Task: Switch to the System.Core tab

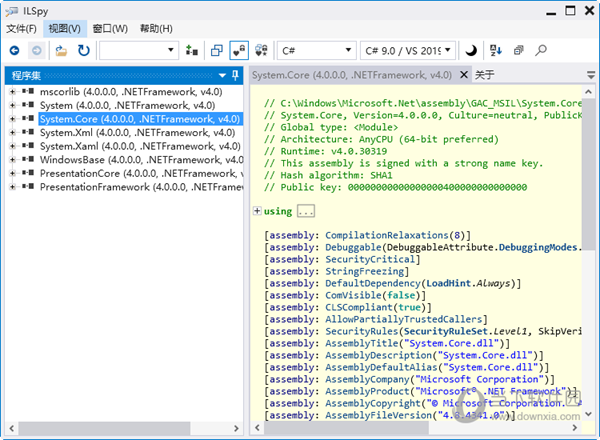Action: [x=352, y=75]
